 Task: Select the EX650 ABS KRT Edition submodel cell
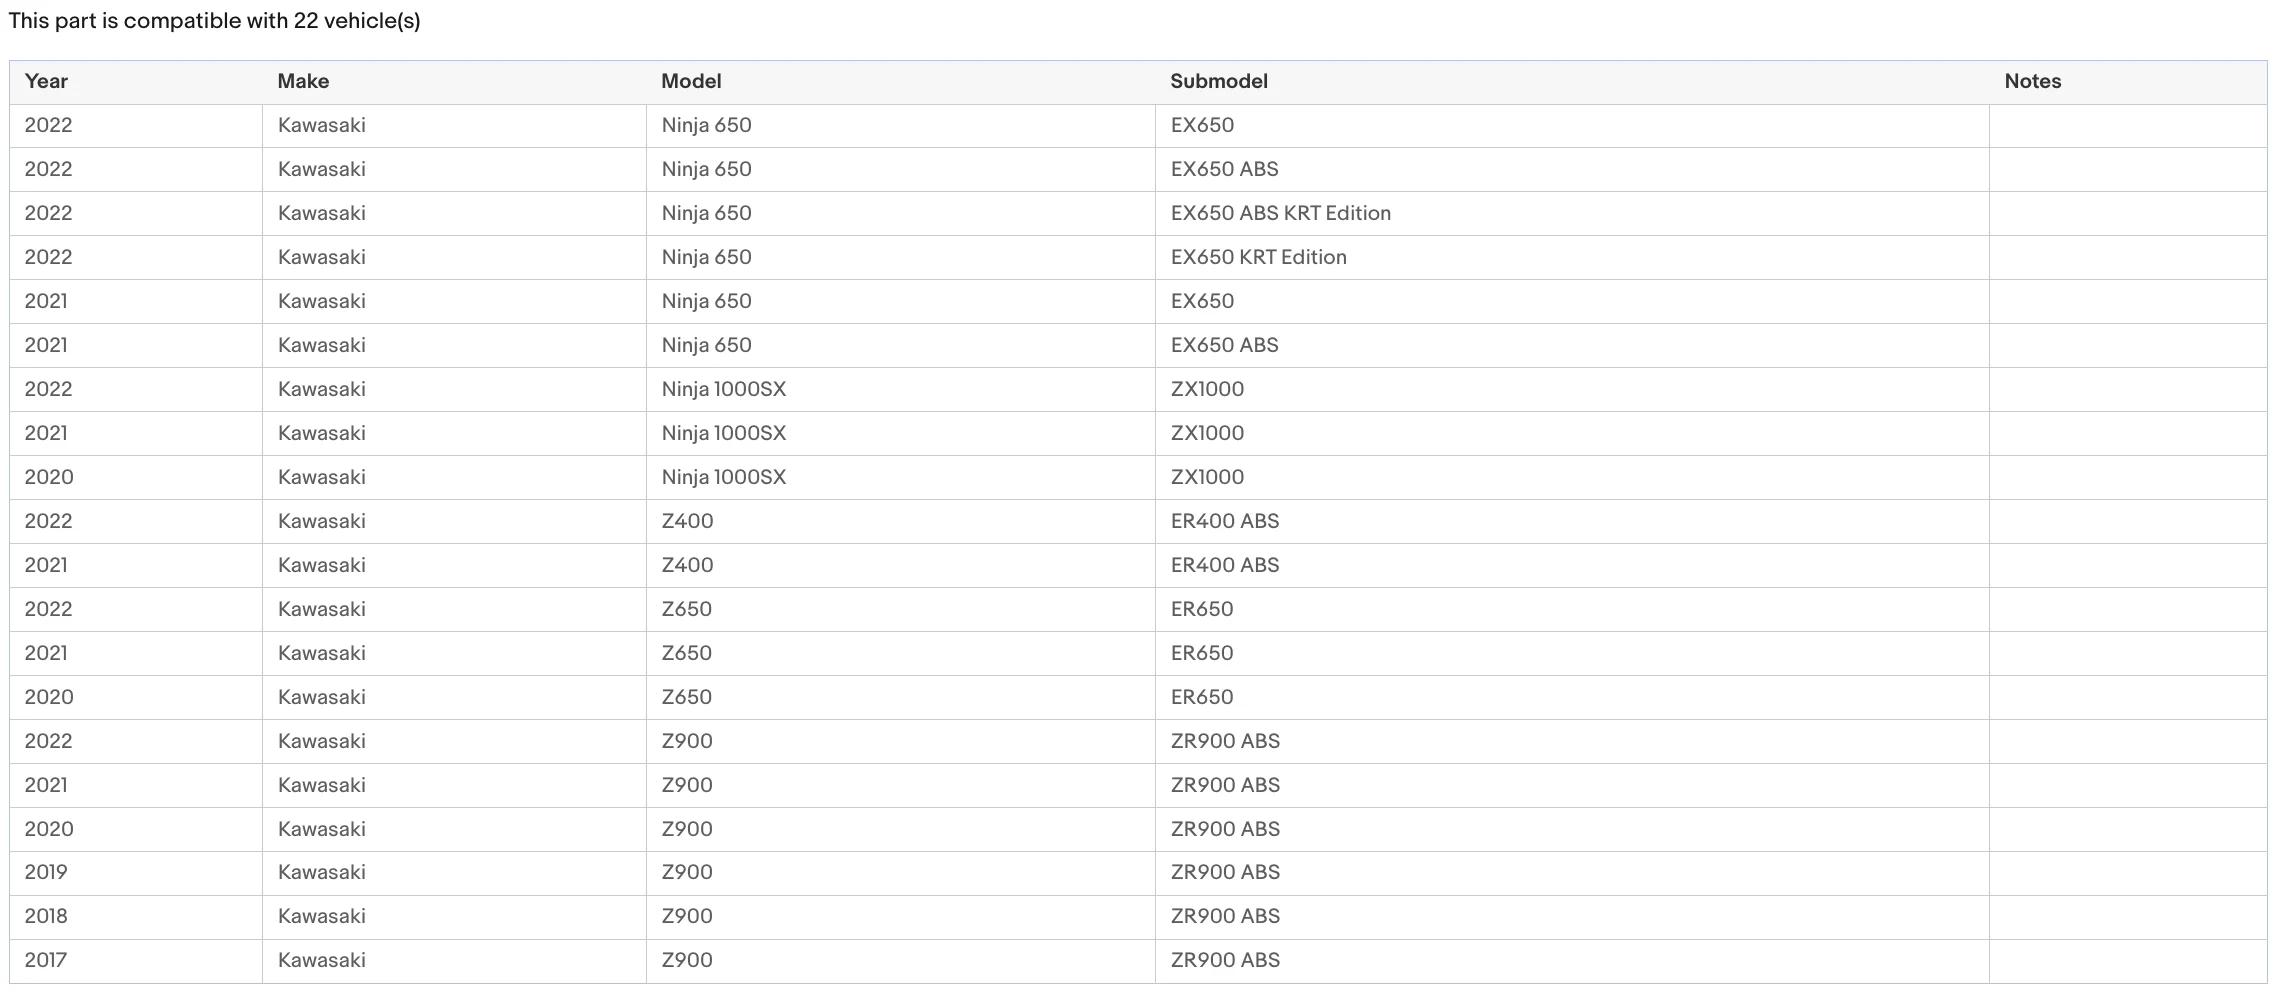[1281, 213]
